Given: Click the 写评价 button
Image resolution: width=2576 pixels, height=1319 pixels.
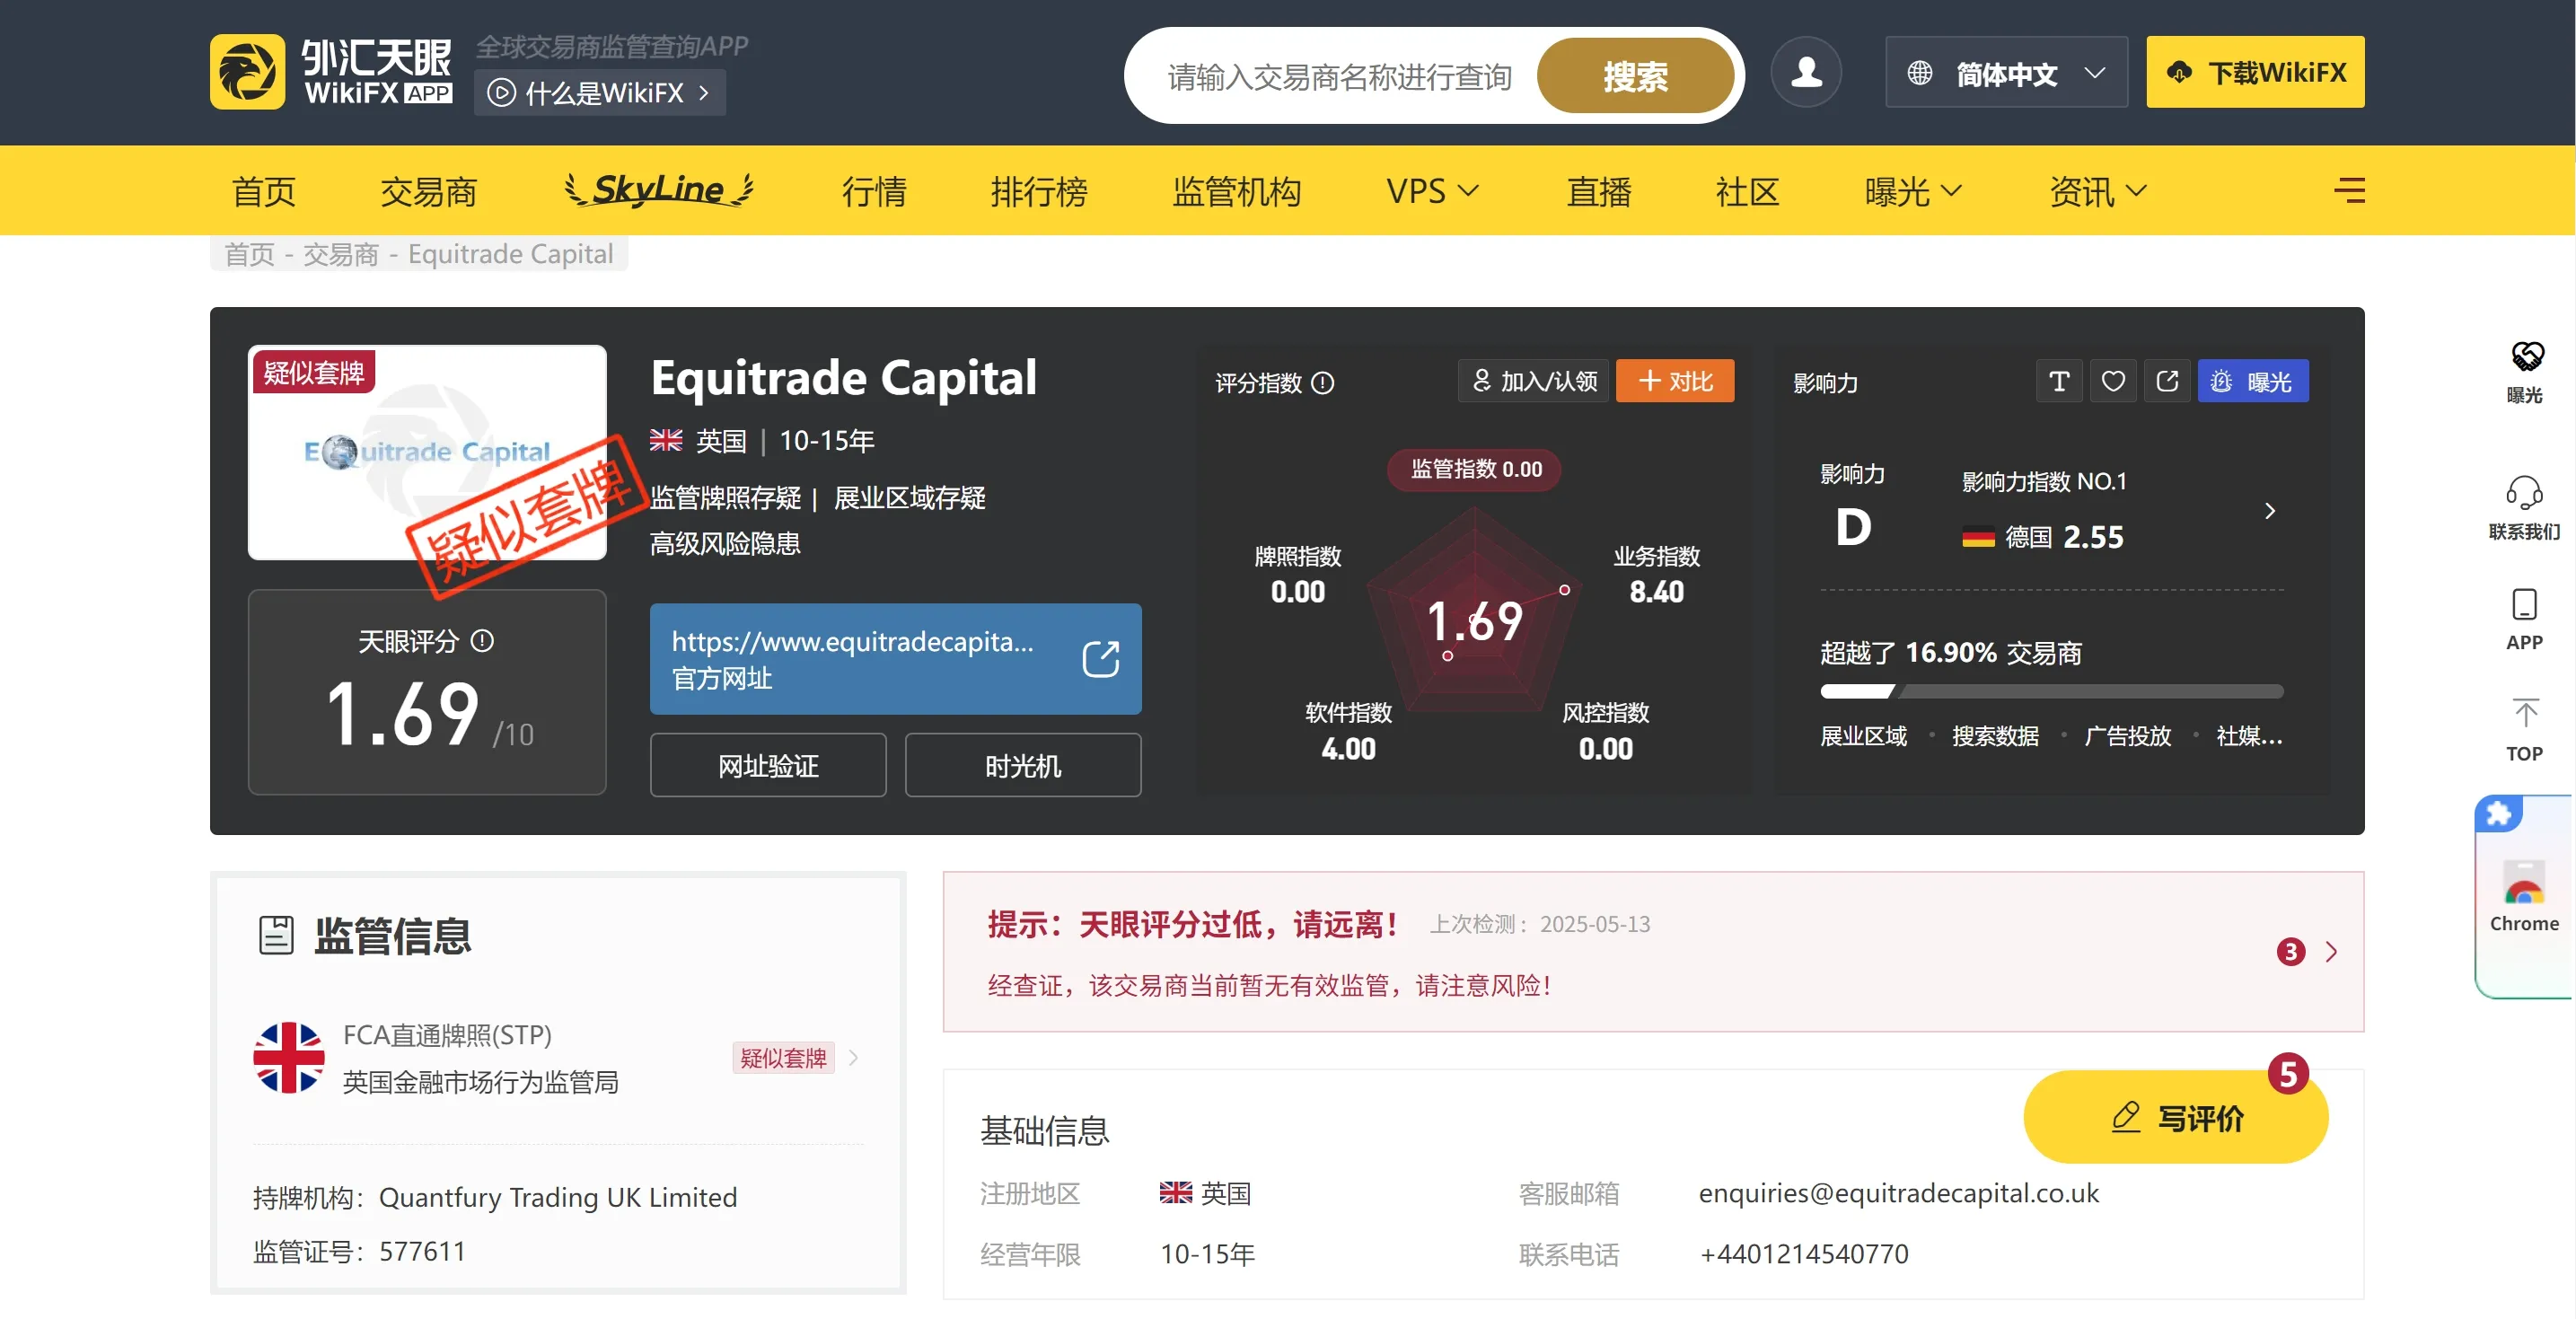Looking at the screenshot, I should click(x=2175, y=1117).
